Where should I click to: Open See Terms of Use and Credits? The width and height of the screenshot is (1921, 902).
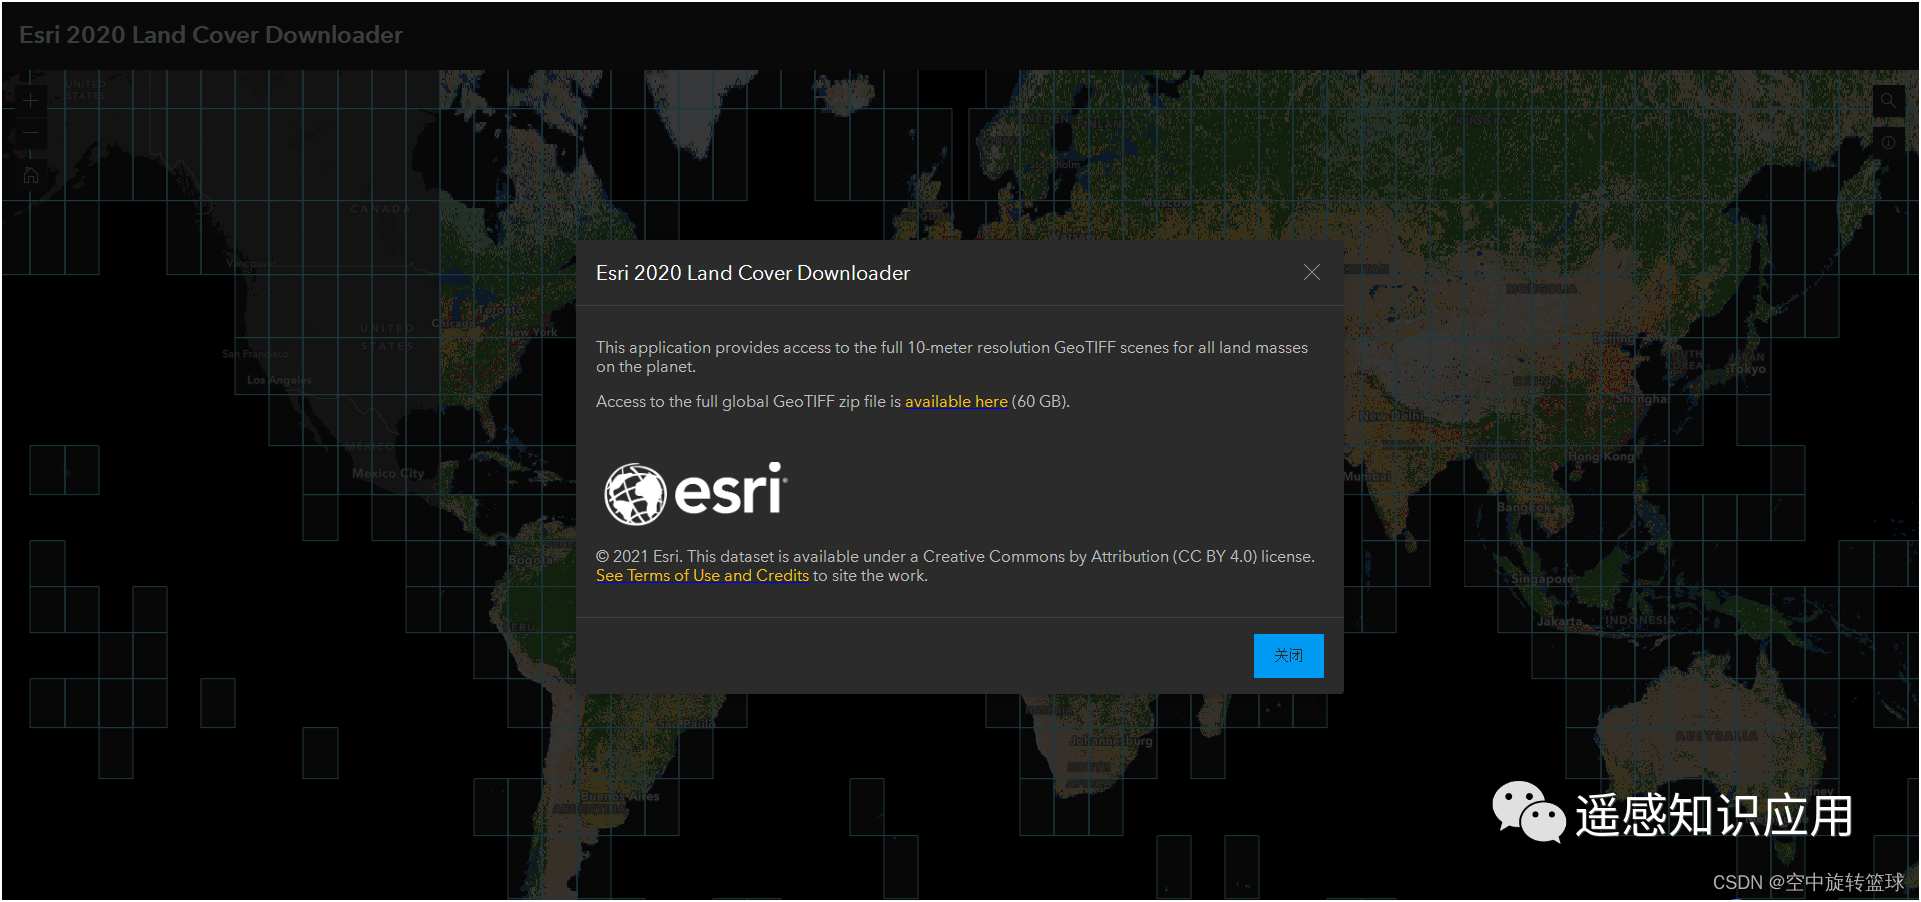(x=702, y=576)
